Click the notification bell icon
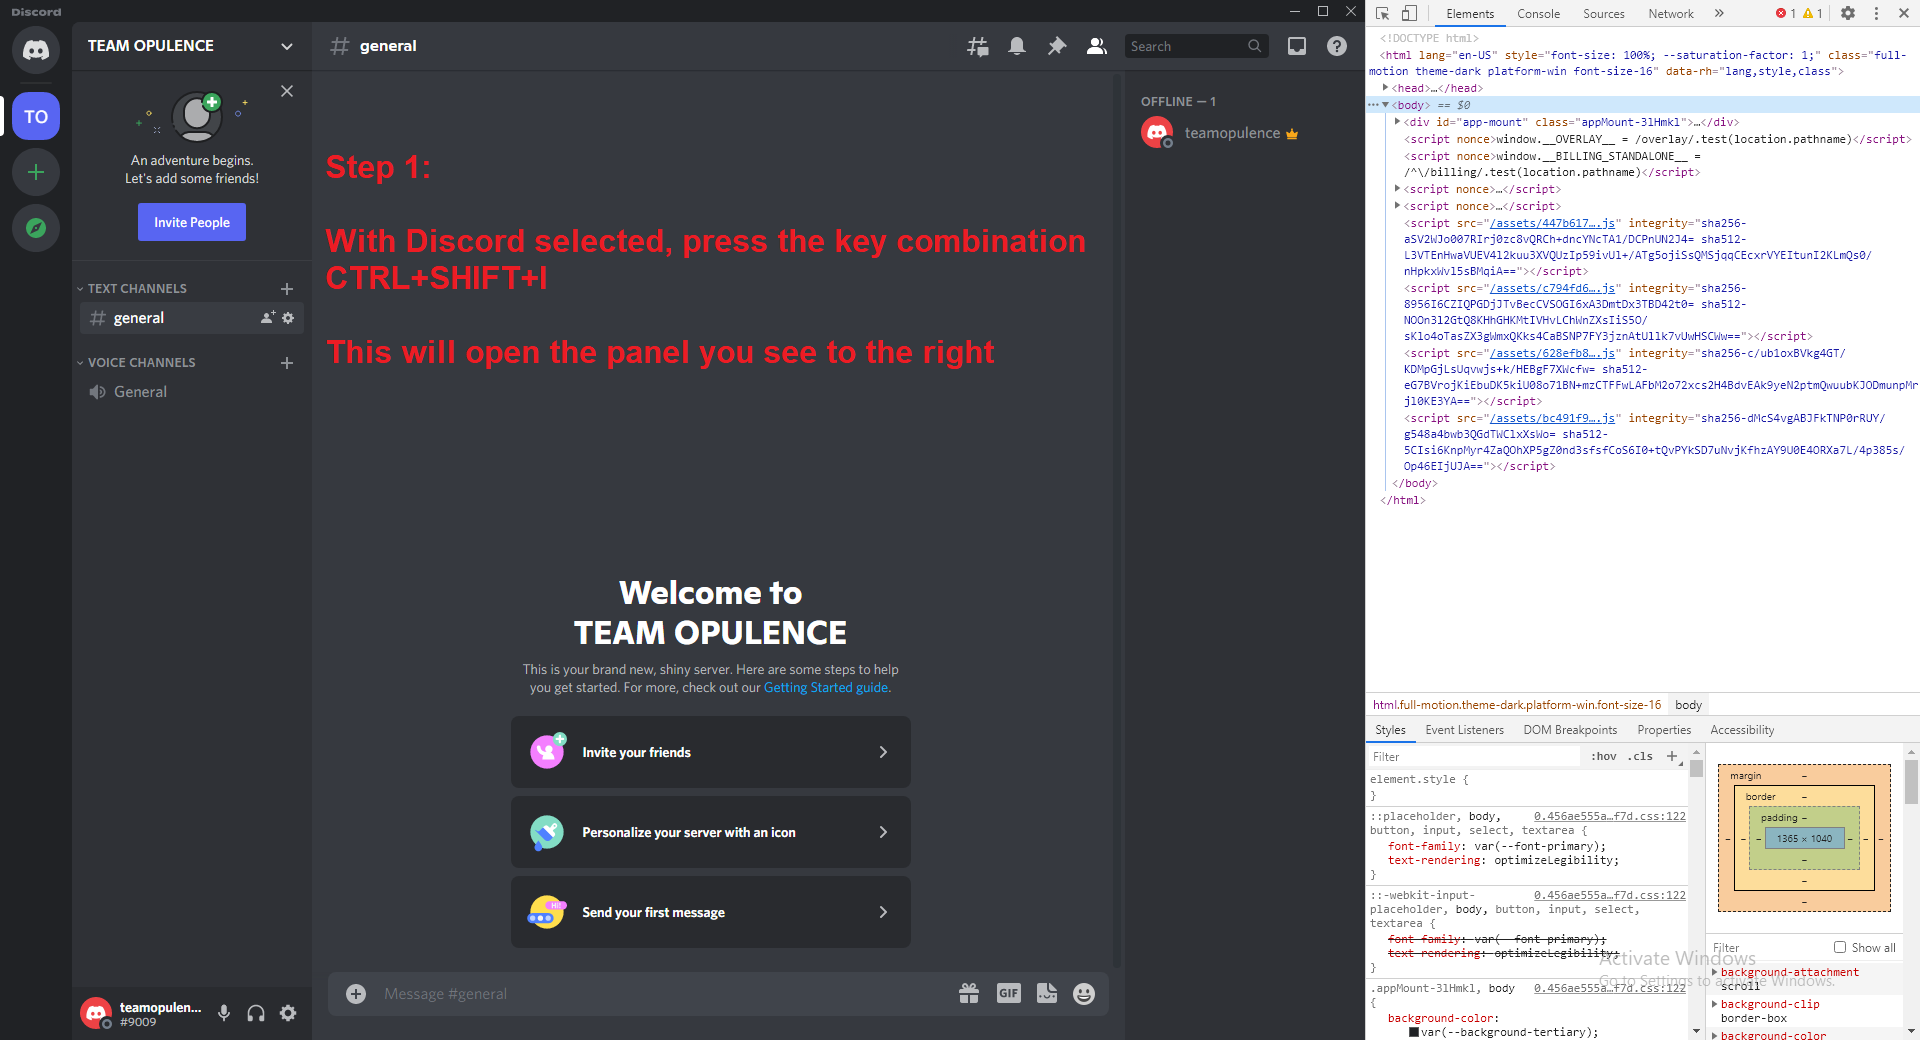 coord(1017,46)
